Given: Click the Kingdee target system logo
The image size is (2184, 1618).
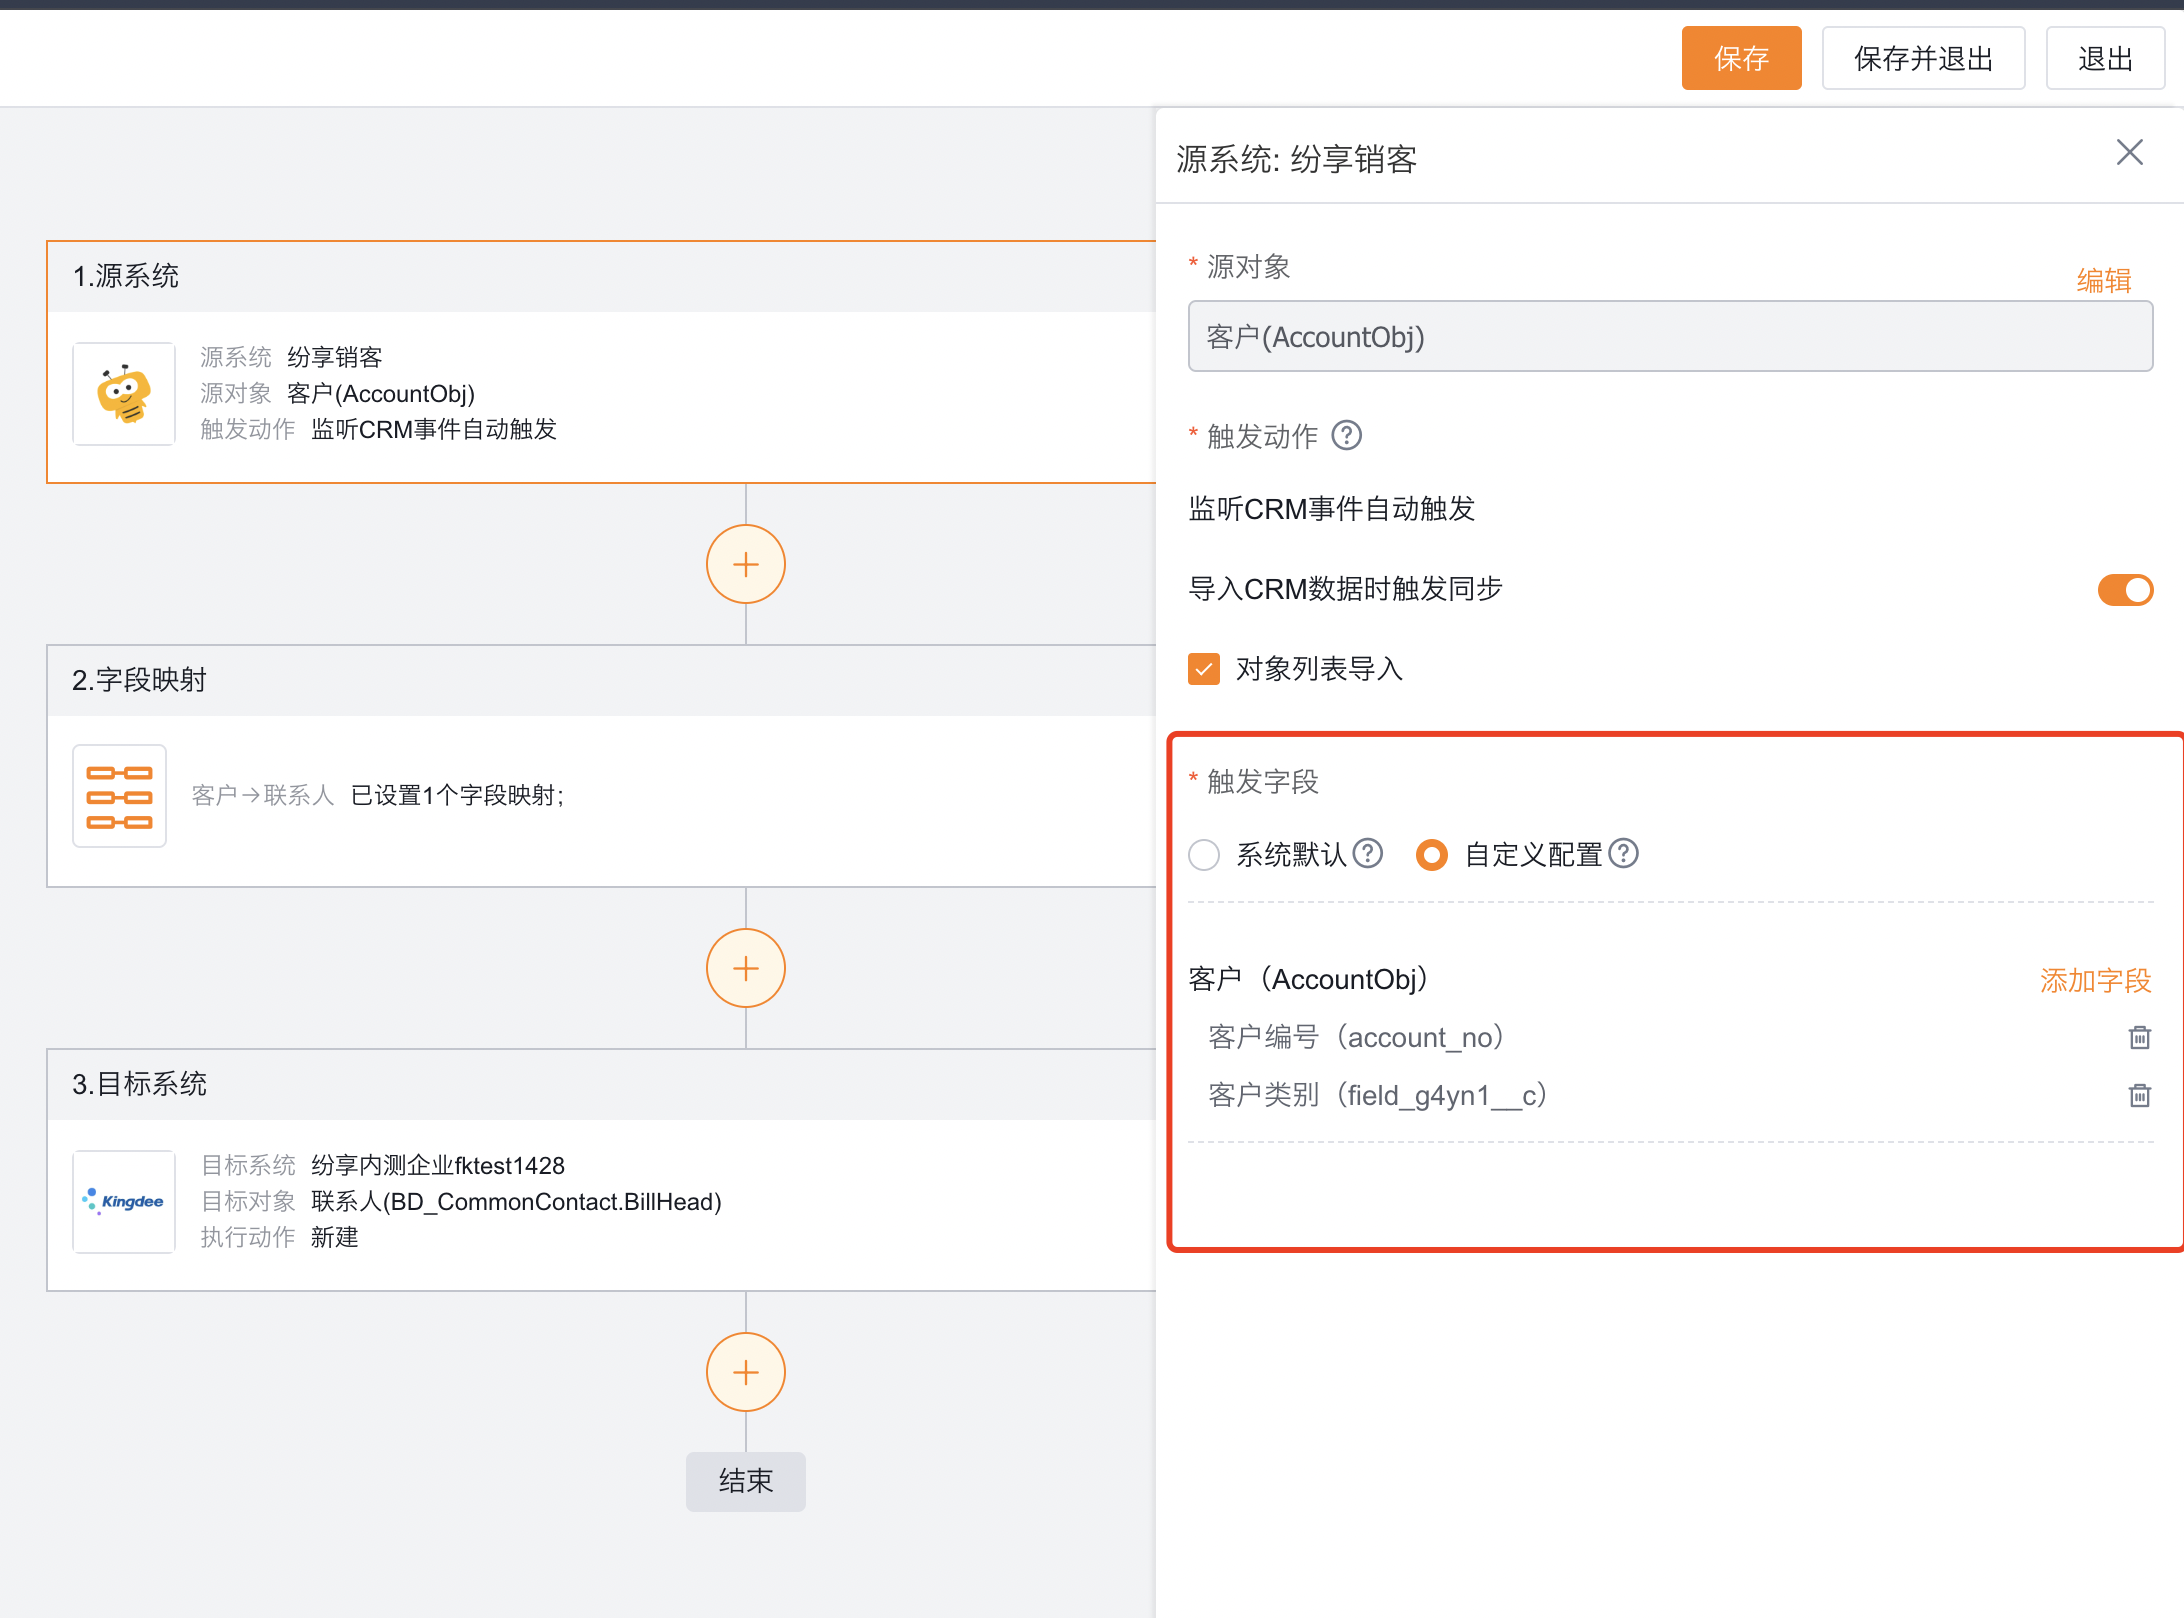Looking at the screenshot, I should [124, 1201].
